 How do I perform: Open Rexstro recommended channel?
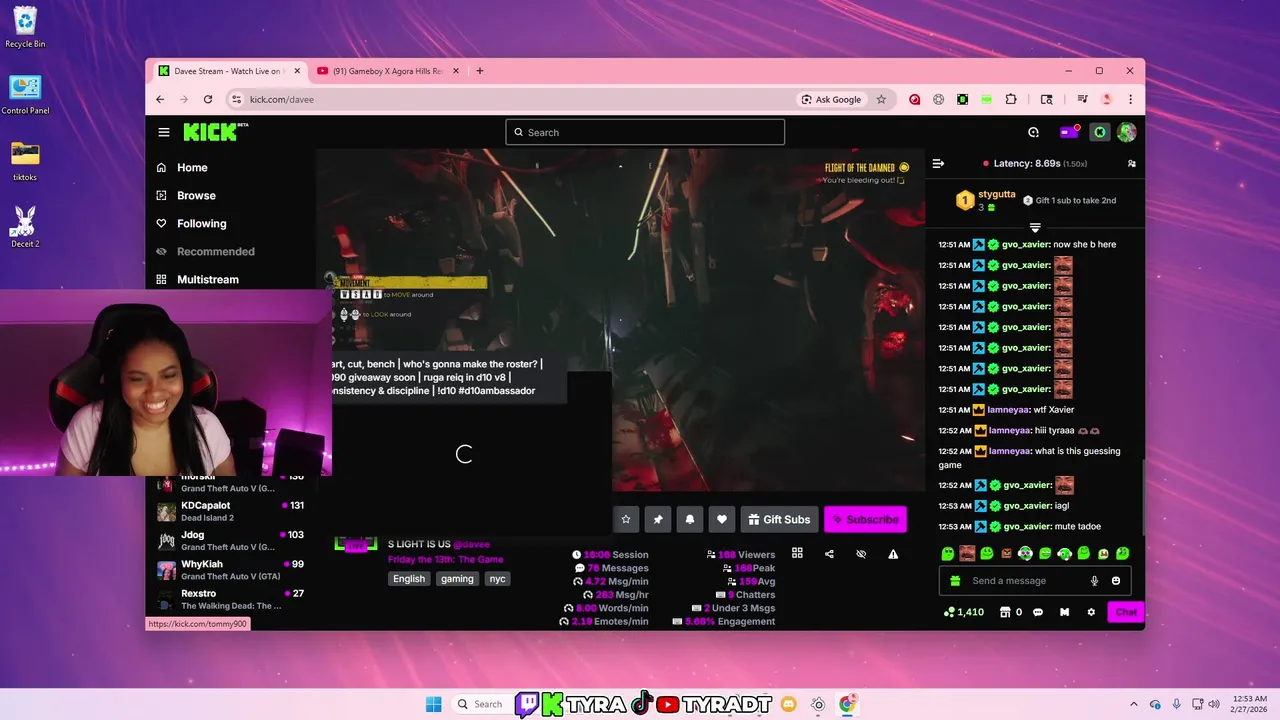pos(230,599)
